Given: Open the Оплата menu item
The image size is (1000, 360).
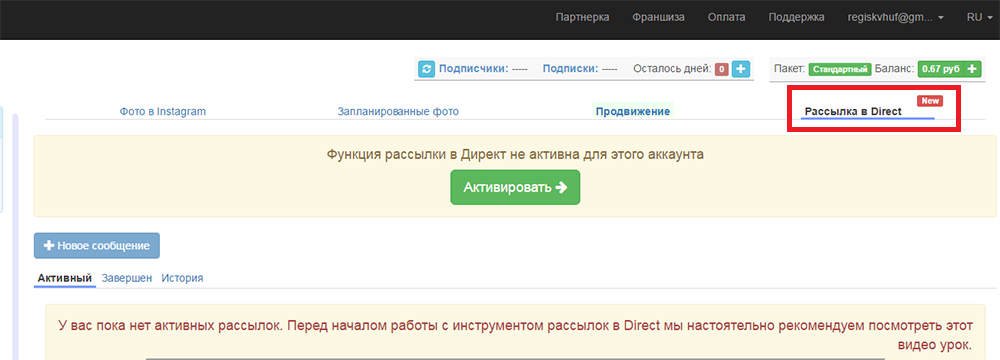Looking at the screenshot, I should (726, 18).
